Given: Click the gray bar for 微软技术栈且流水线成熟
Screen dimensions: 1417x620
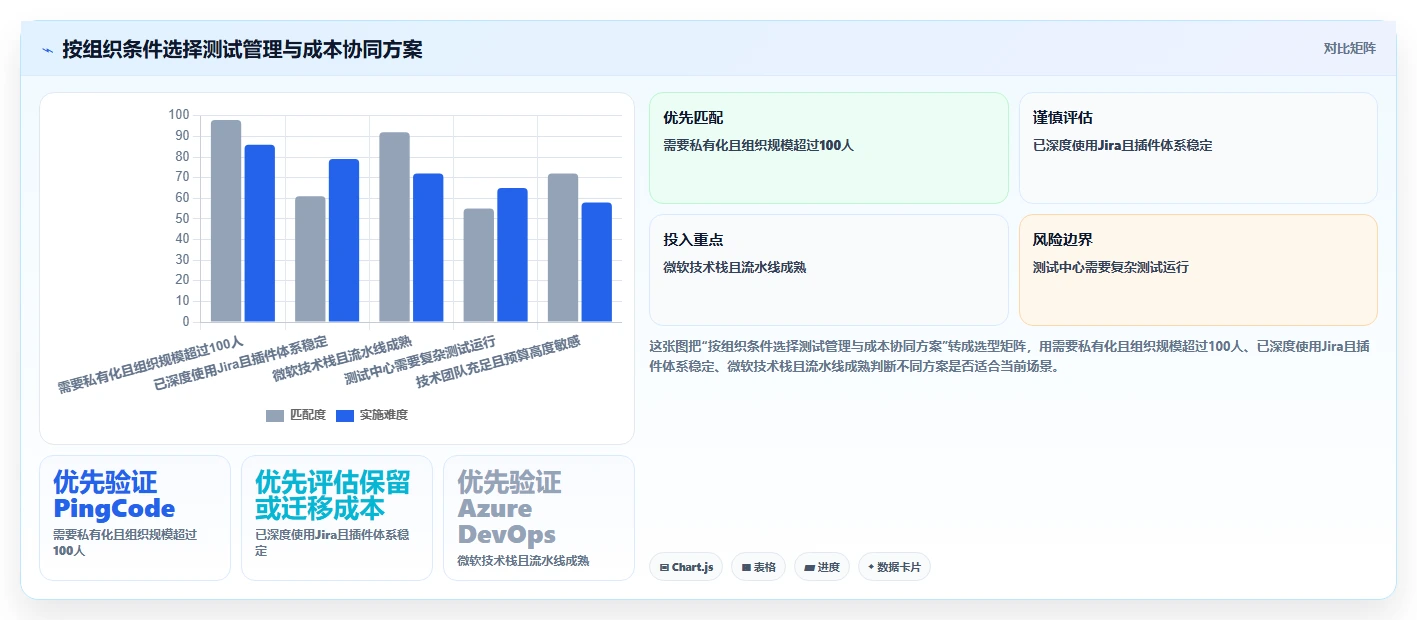Looking at the screenshot, I should [x=394, y=227].
